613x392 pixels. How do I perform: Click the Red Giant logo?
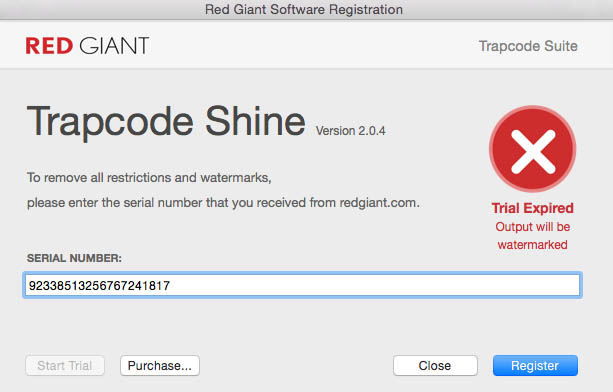click(87, 45)
